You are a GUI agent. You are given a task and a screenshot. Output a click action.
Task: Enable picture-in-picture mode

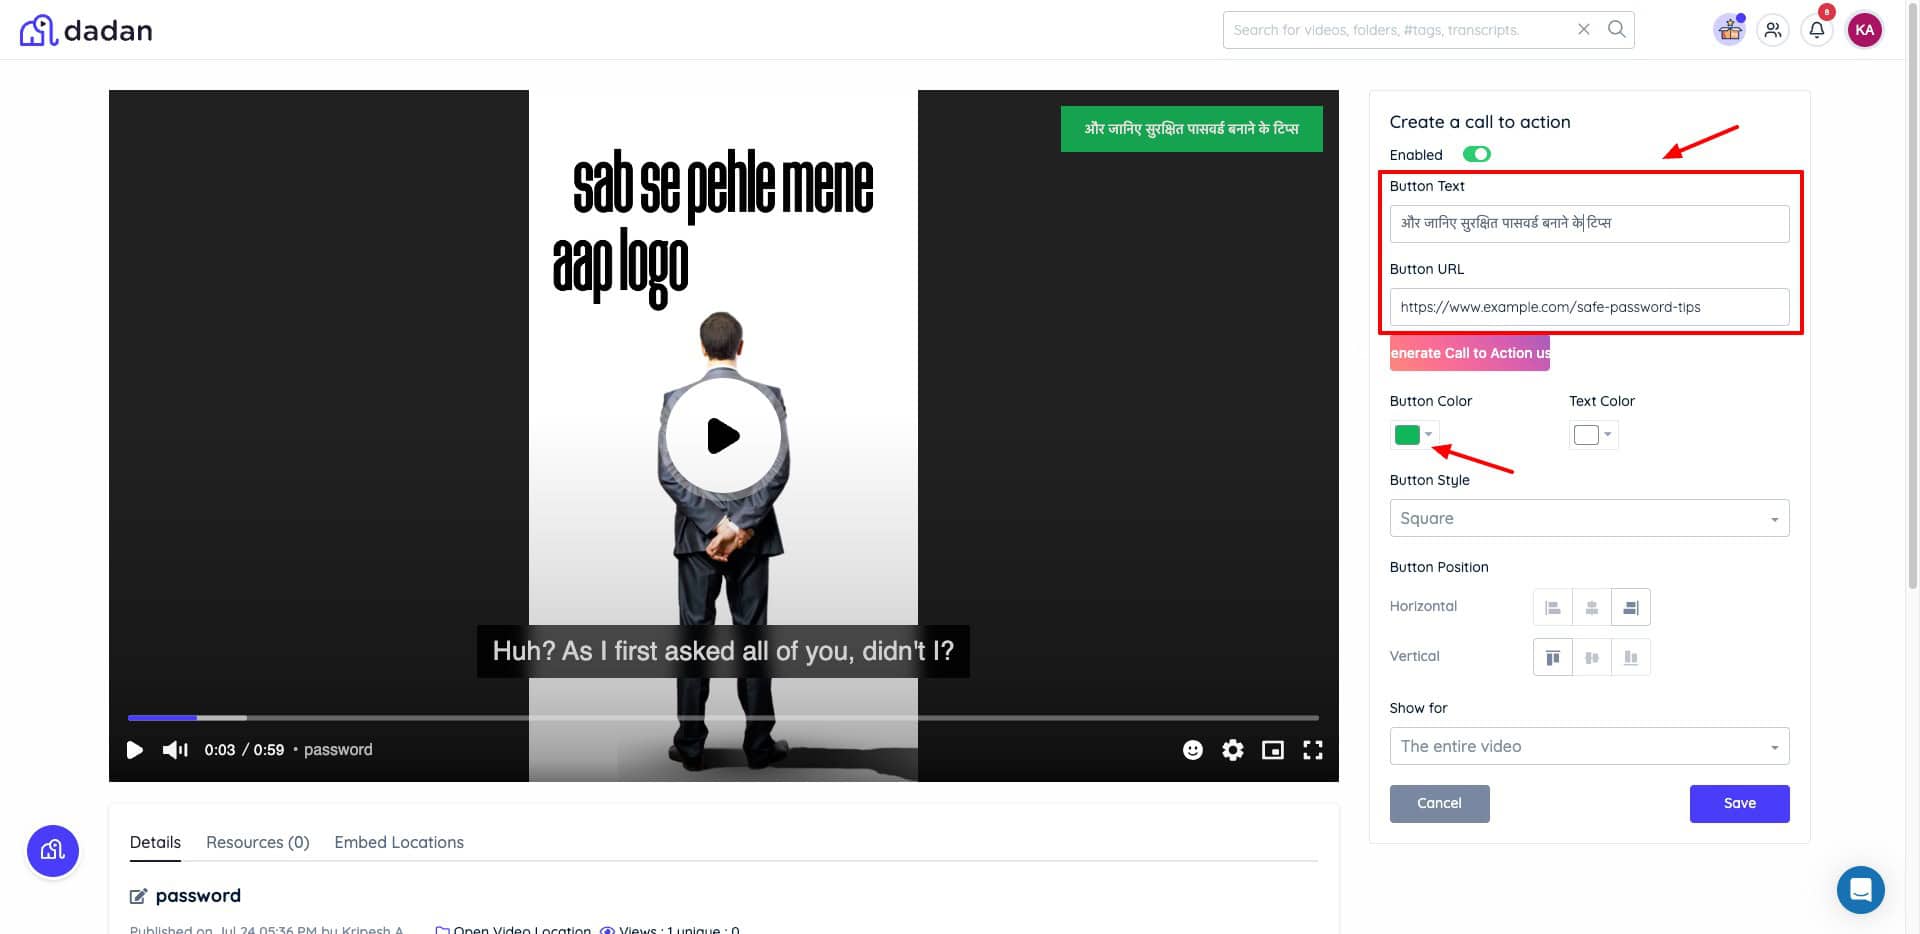(x=1272, y=750)
